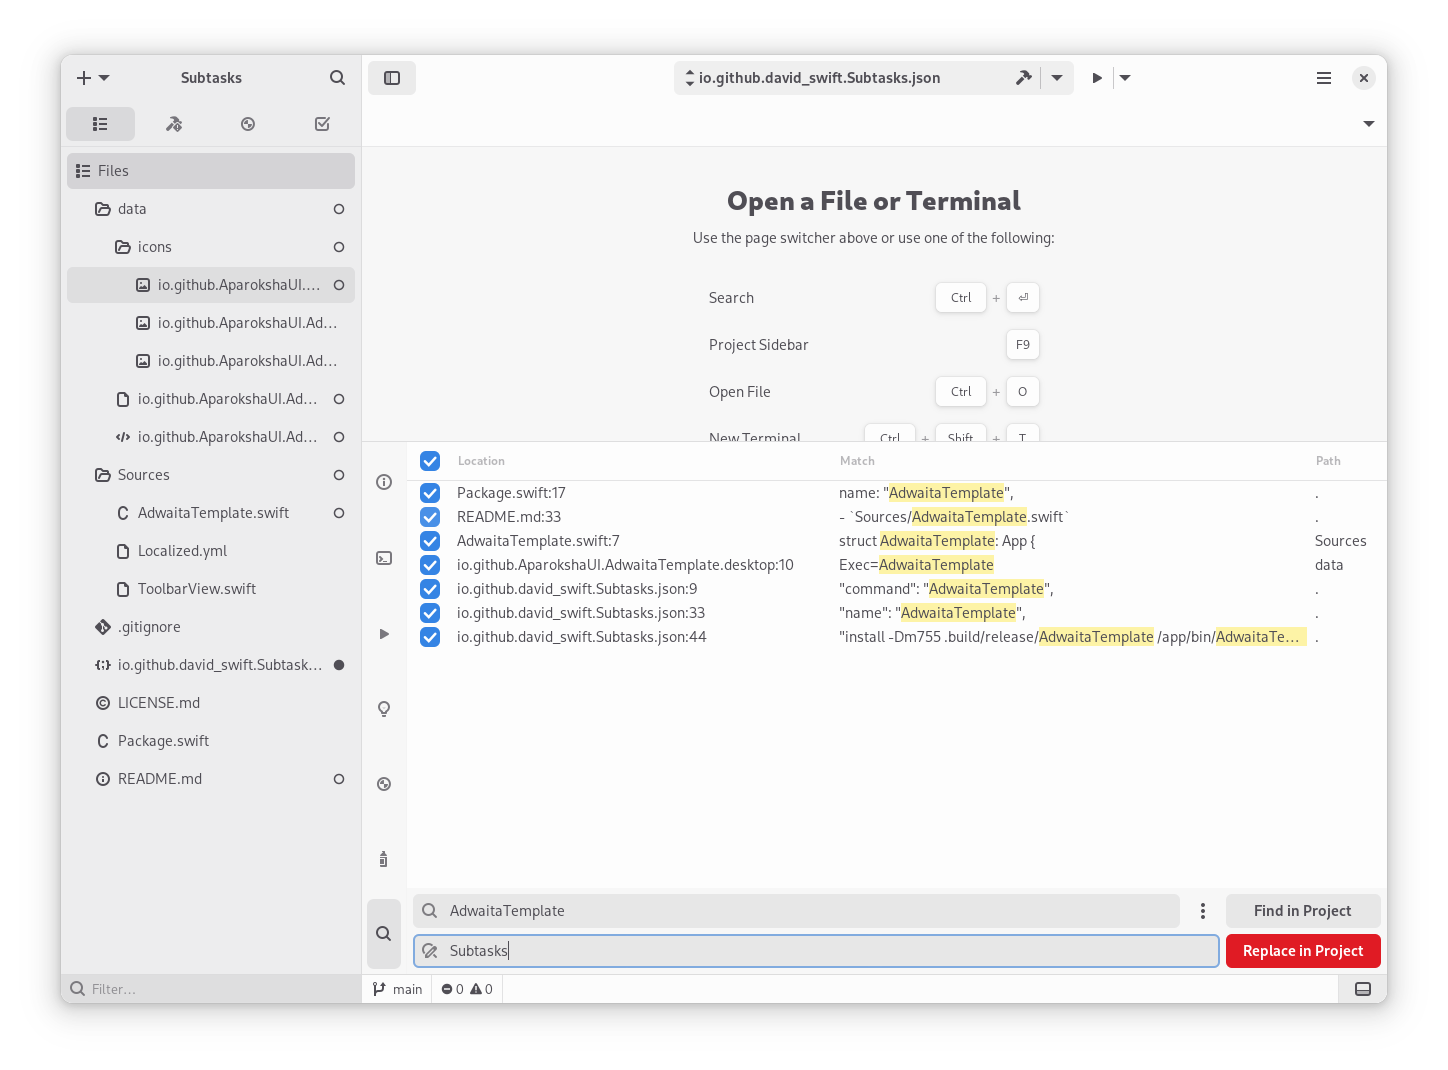Select the lightbulb icon in bottom panel
This screenshot has width=1448, height=1070.
tap(384, 709)
